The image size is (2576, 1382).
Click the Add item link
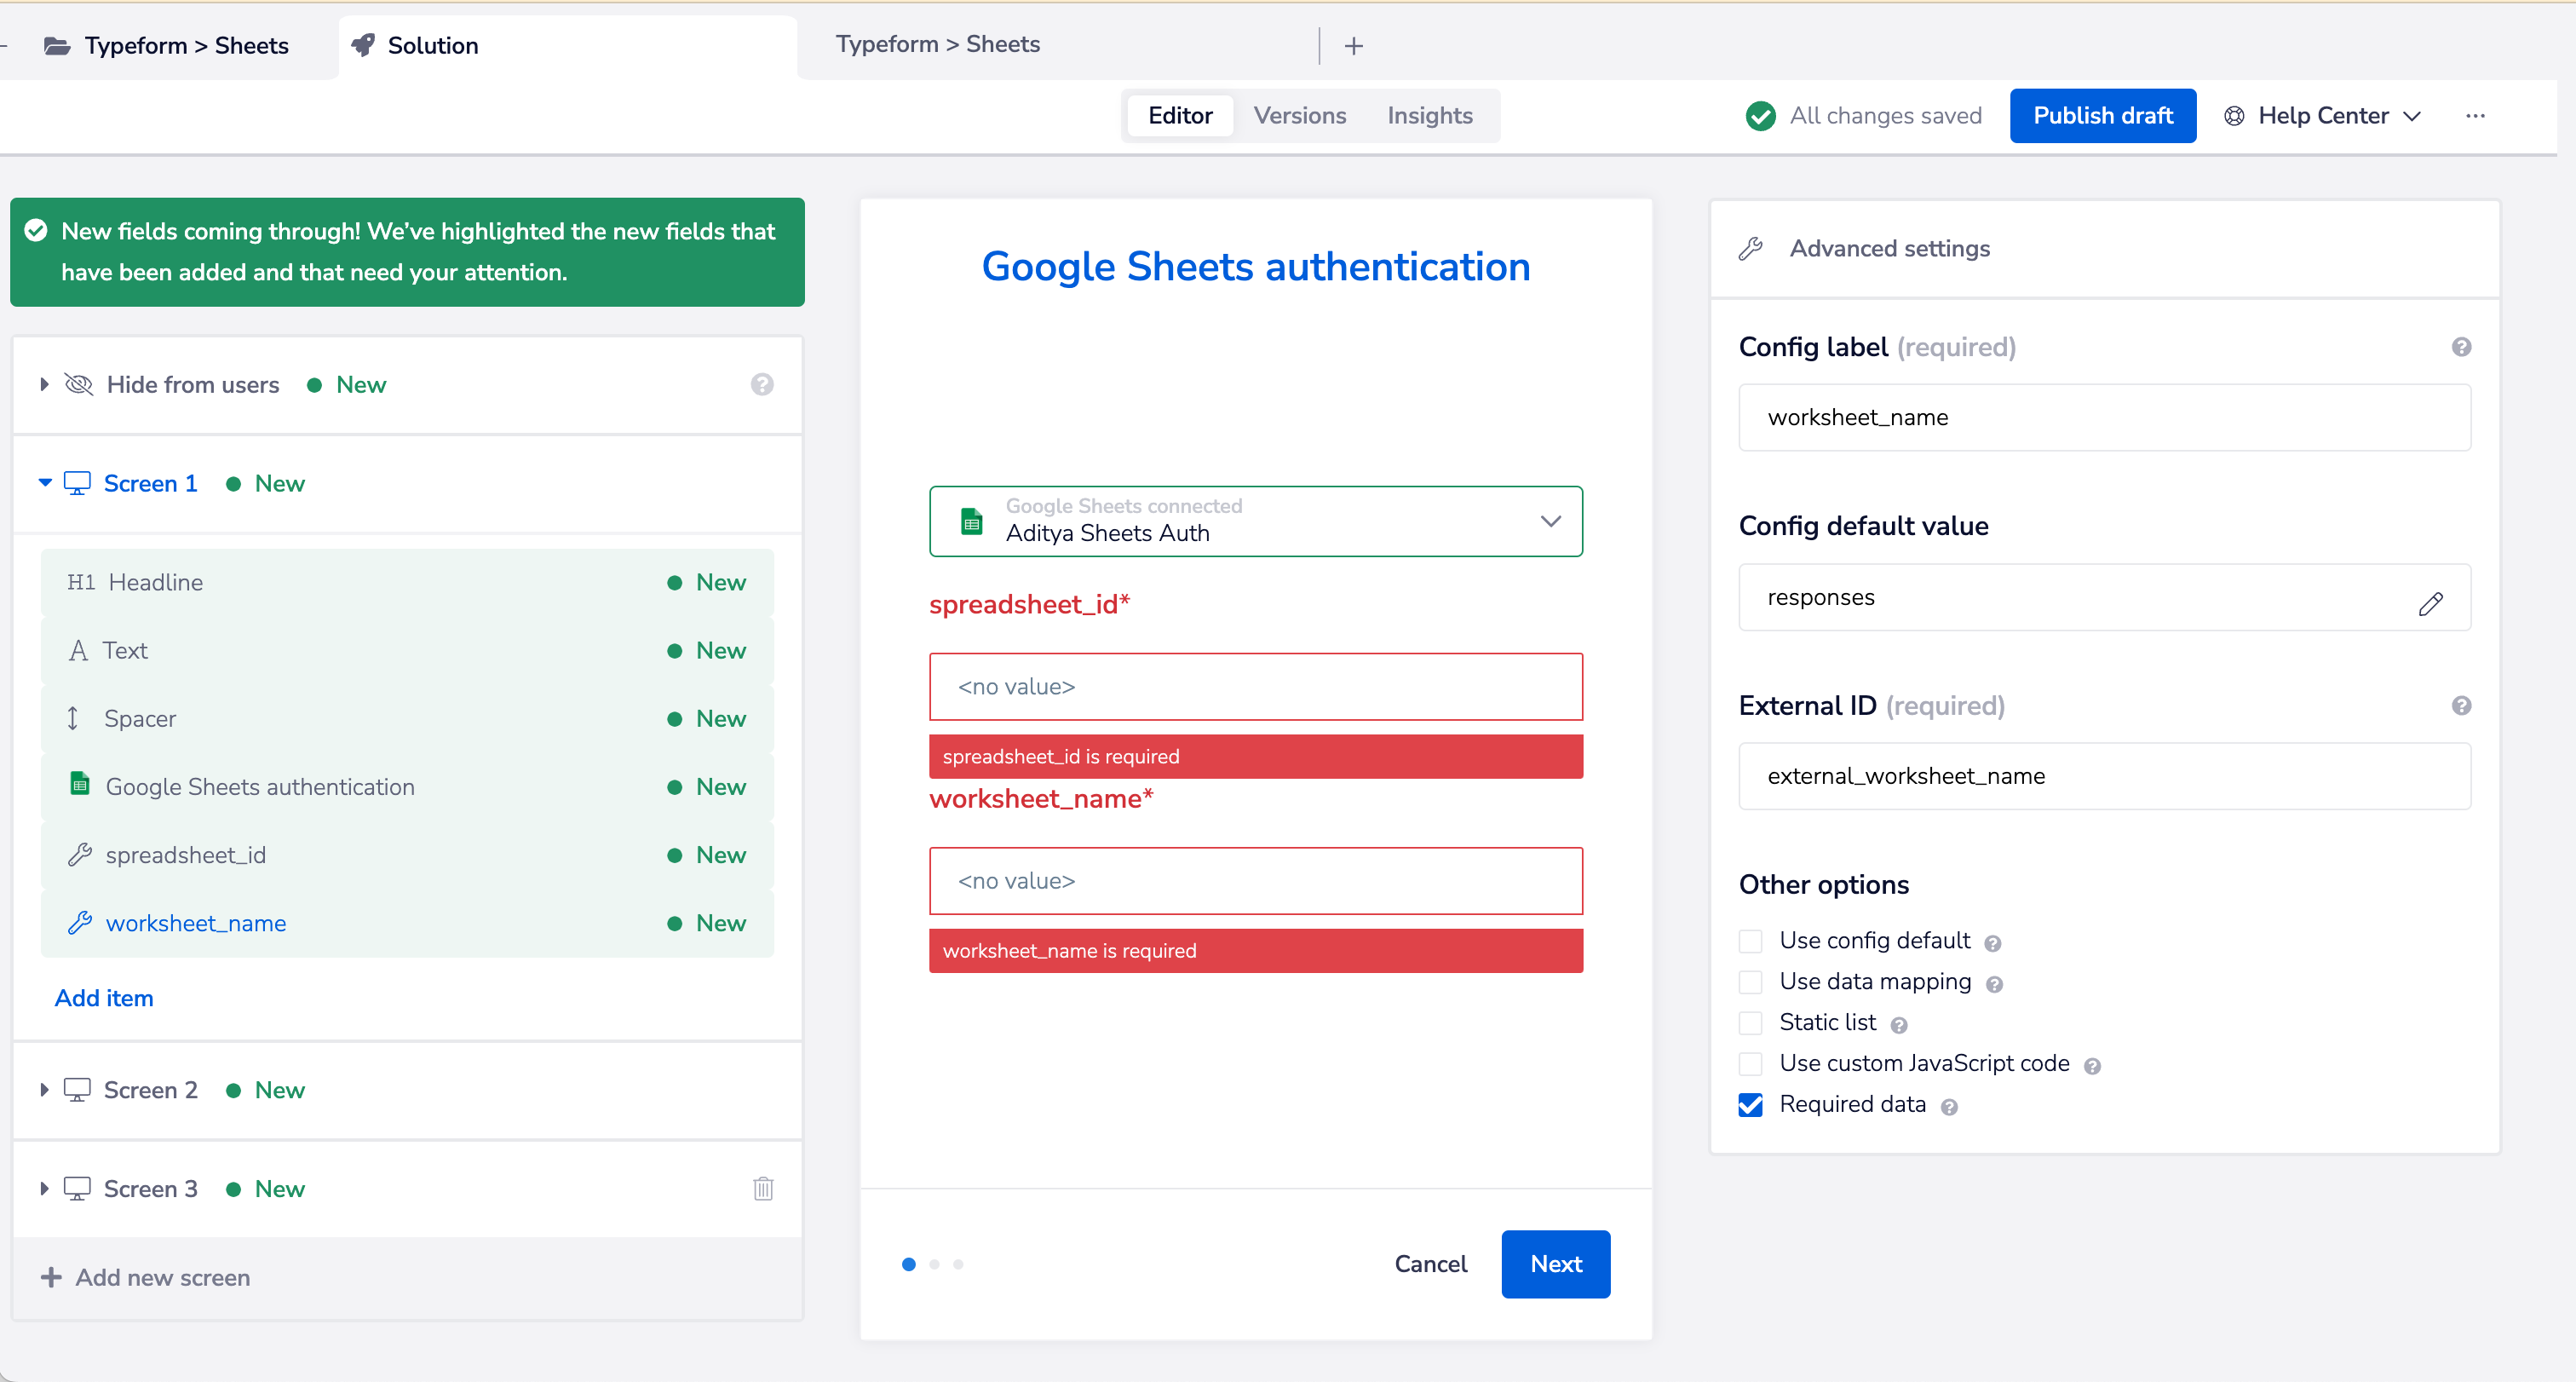(x=104, y=998)
